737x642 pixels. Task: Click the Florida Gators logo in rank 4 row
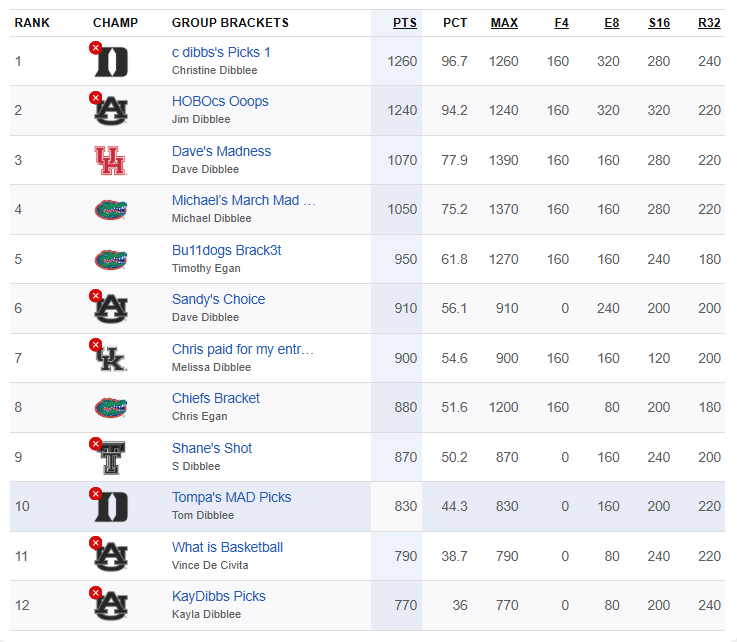click(111, 210)
